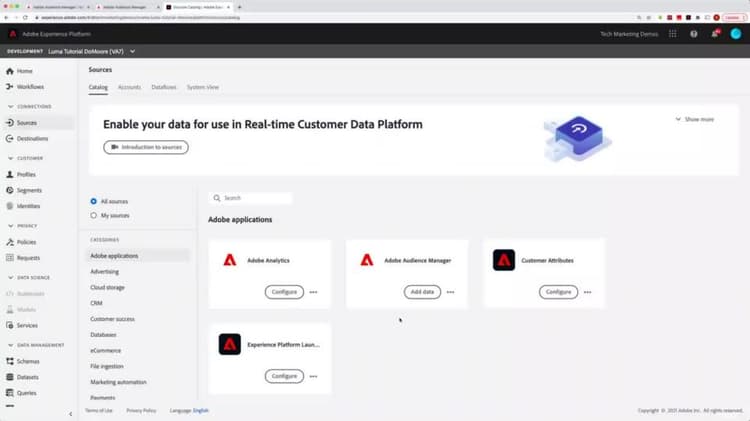Focus the sources Search field
The image size is (750, 421).
point(251,198)
